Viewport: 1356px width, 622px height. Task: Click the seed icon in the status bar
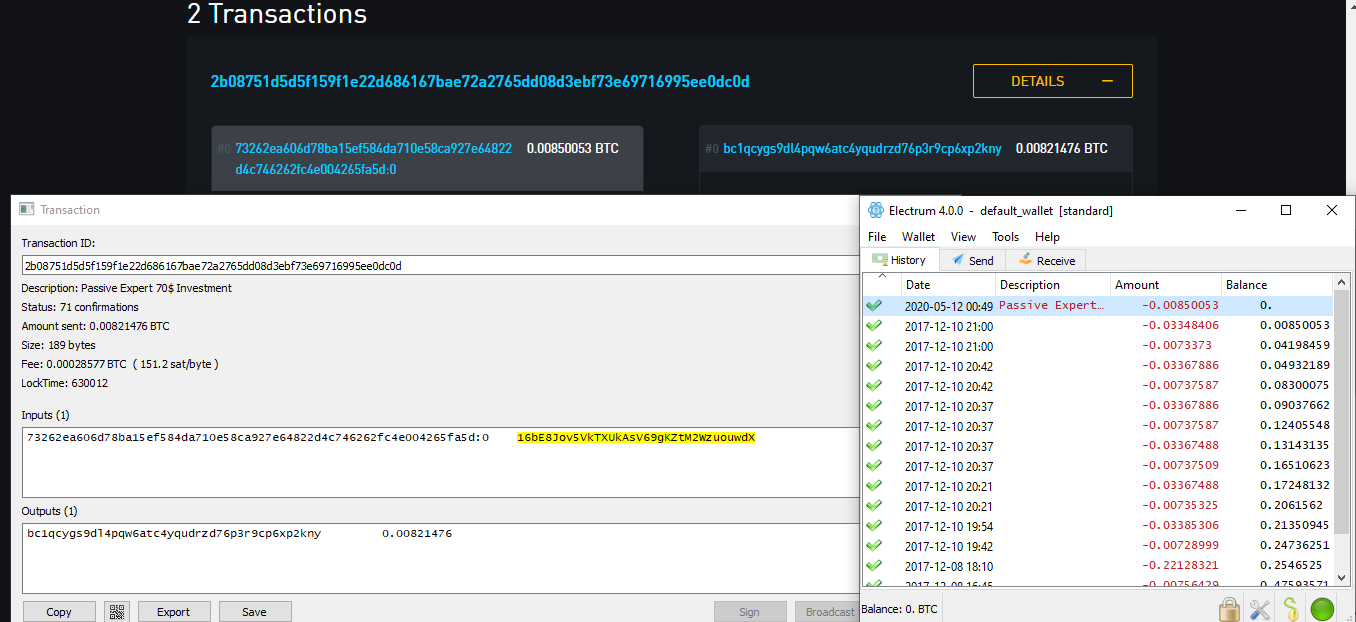click(1290, 608)
